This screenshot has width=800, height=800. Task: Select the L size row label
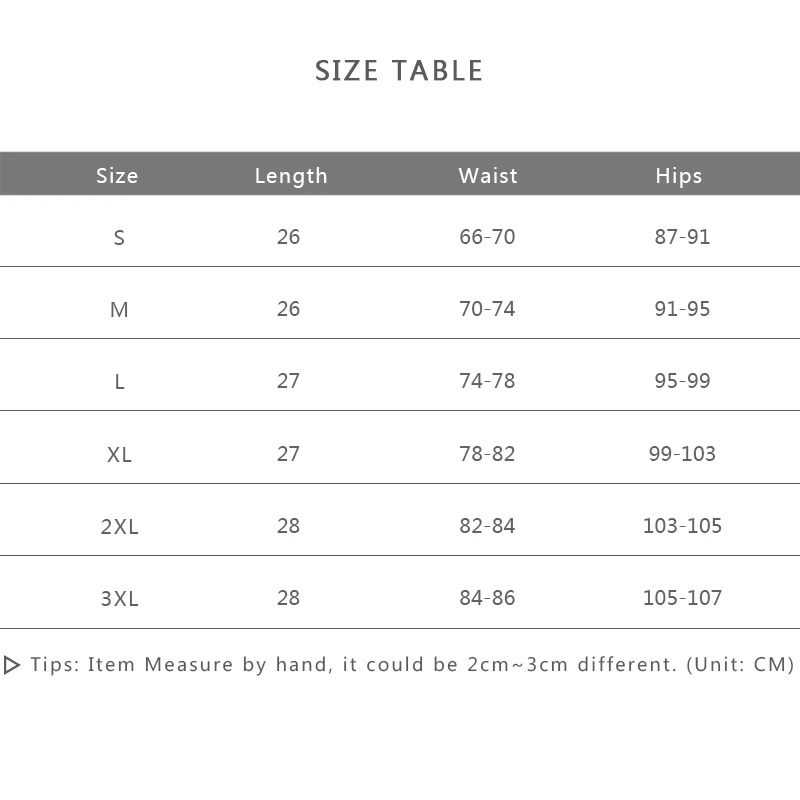[x=120, y=382]
